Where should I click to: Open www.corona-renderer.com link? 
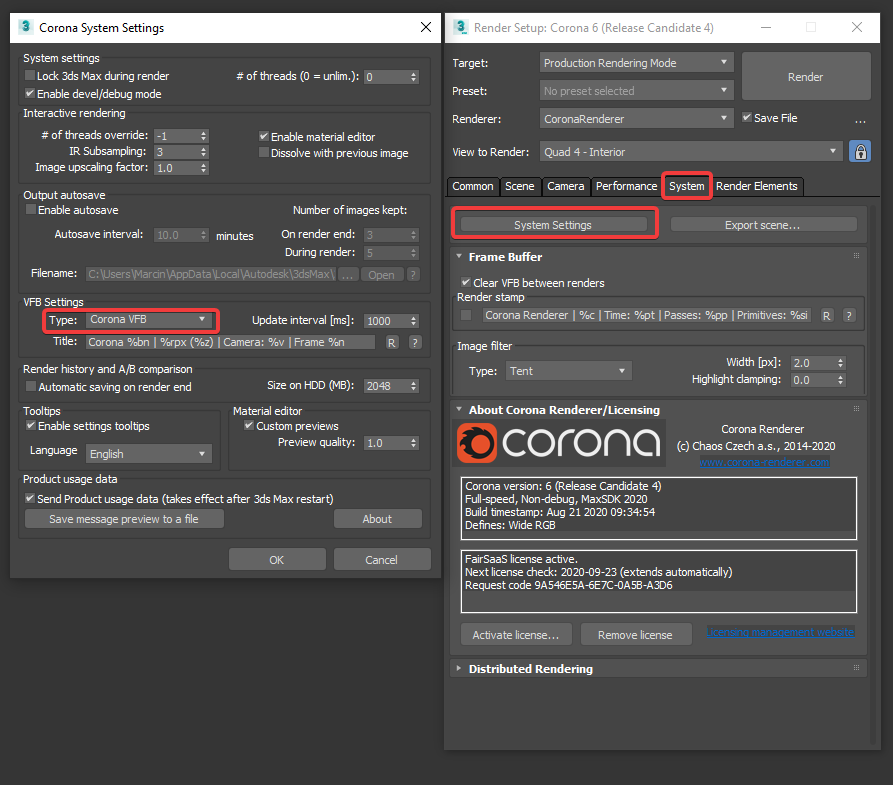[x=764, y=462]
